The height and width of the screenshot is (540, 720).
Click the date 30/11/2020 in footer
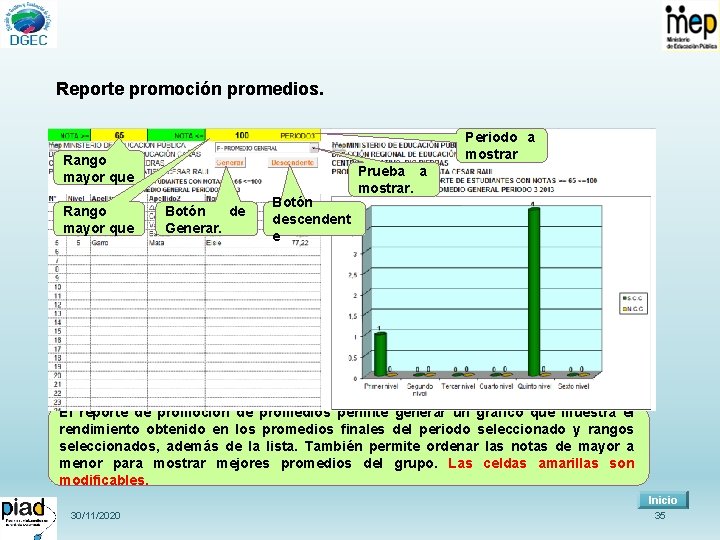pyautogui.click(x=96, y=516)
